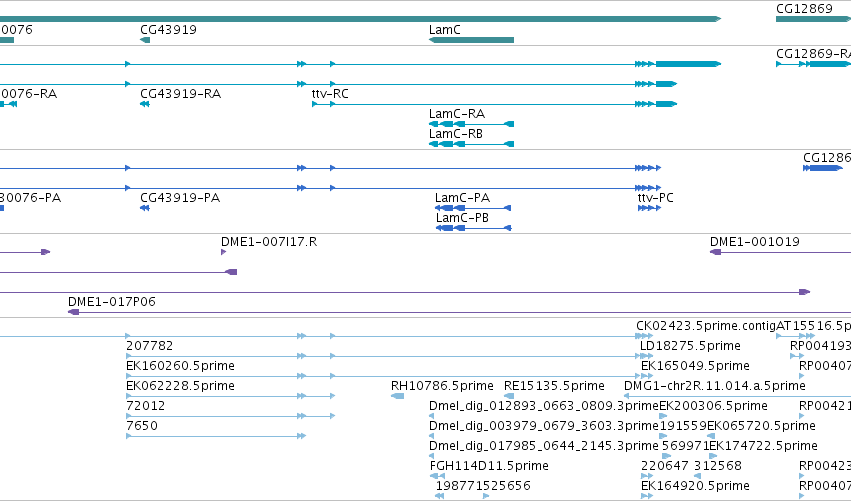This screenshot has width=851, height=501.
Task: Click the 569971 alignment label
Action: pos(683,446)
